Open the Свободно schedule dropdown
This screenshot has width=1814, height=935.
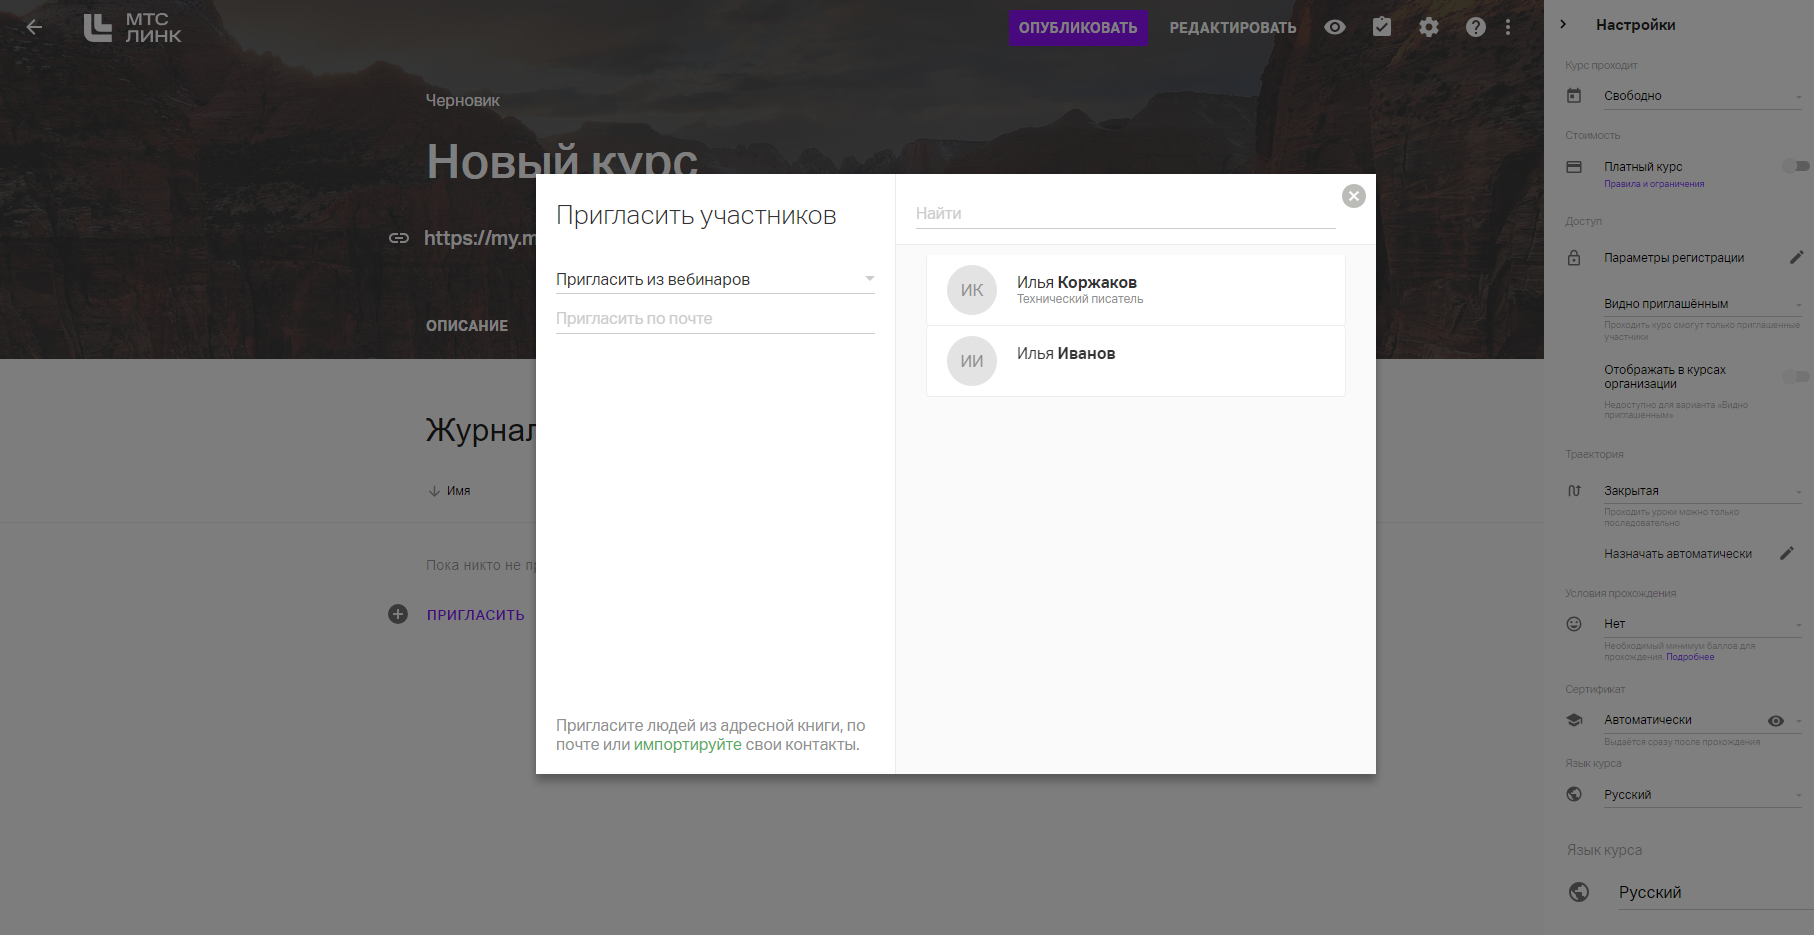[x=1703, y=96]
